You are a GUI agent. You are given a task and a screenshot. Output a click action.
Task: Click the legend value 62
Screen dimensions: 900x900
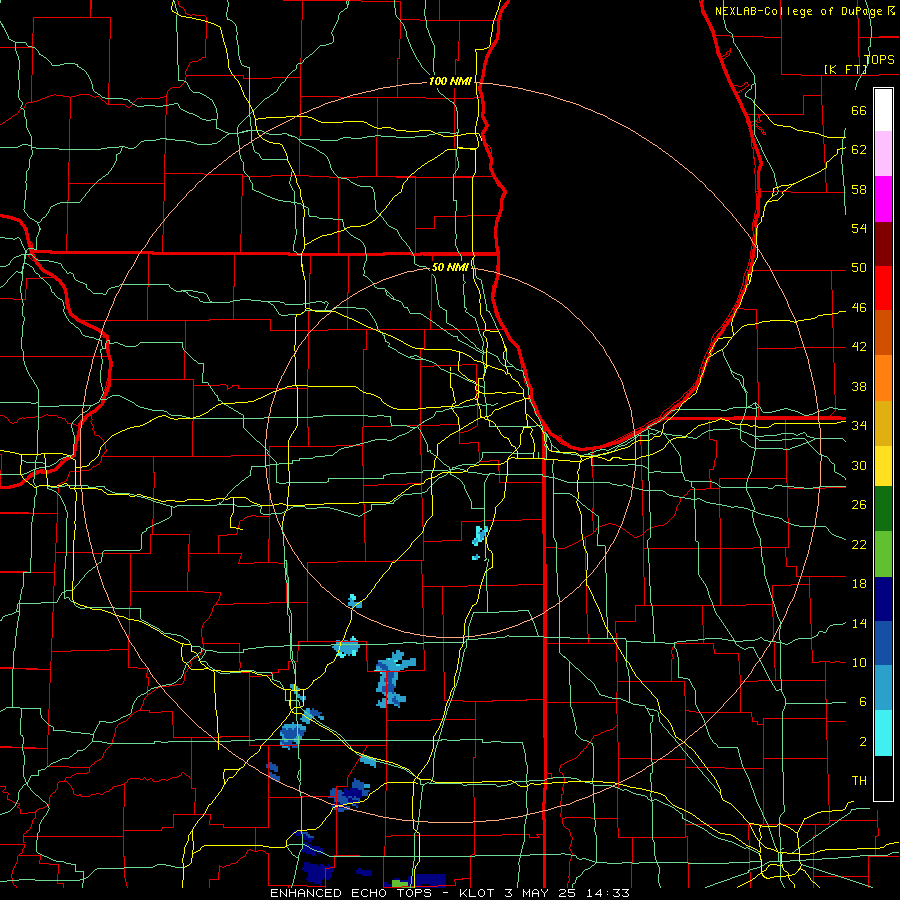(859, 149)
